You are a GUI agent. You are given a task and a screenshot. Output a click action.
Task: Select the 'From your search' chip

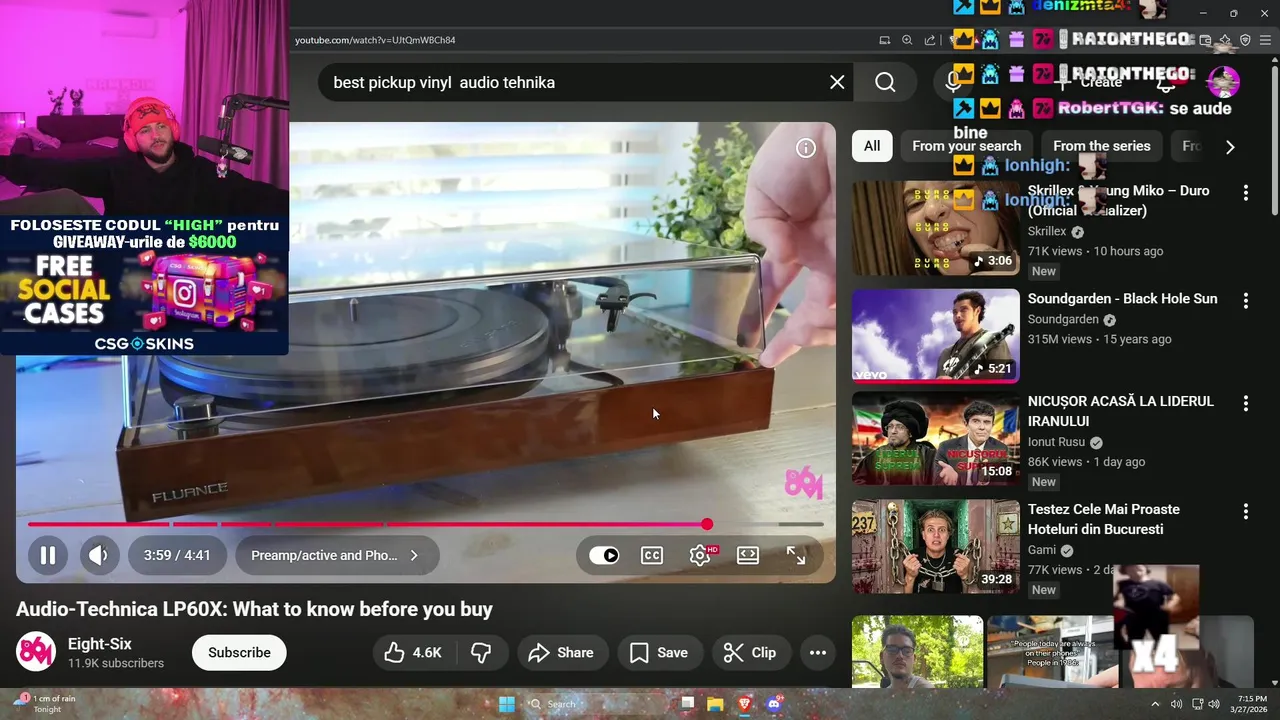(x=966, y=146)
